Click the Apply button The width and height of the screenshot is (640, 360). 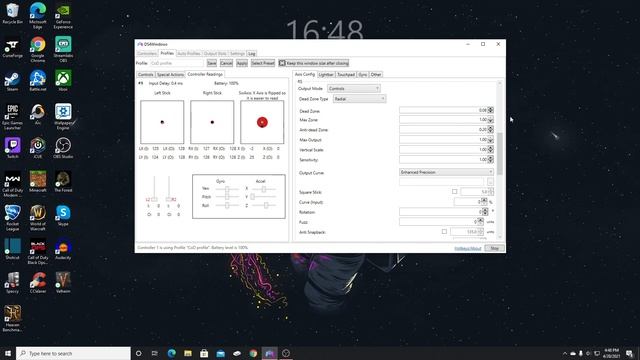coord(242,63)
